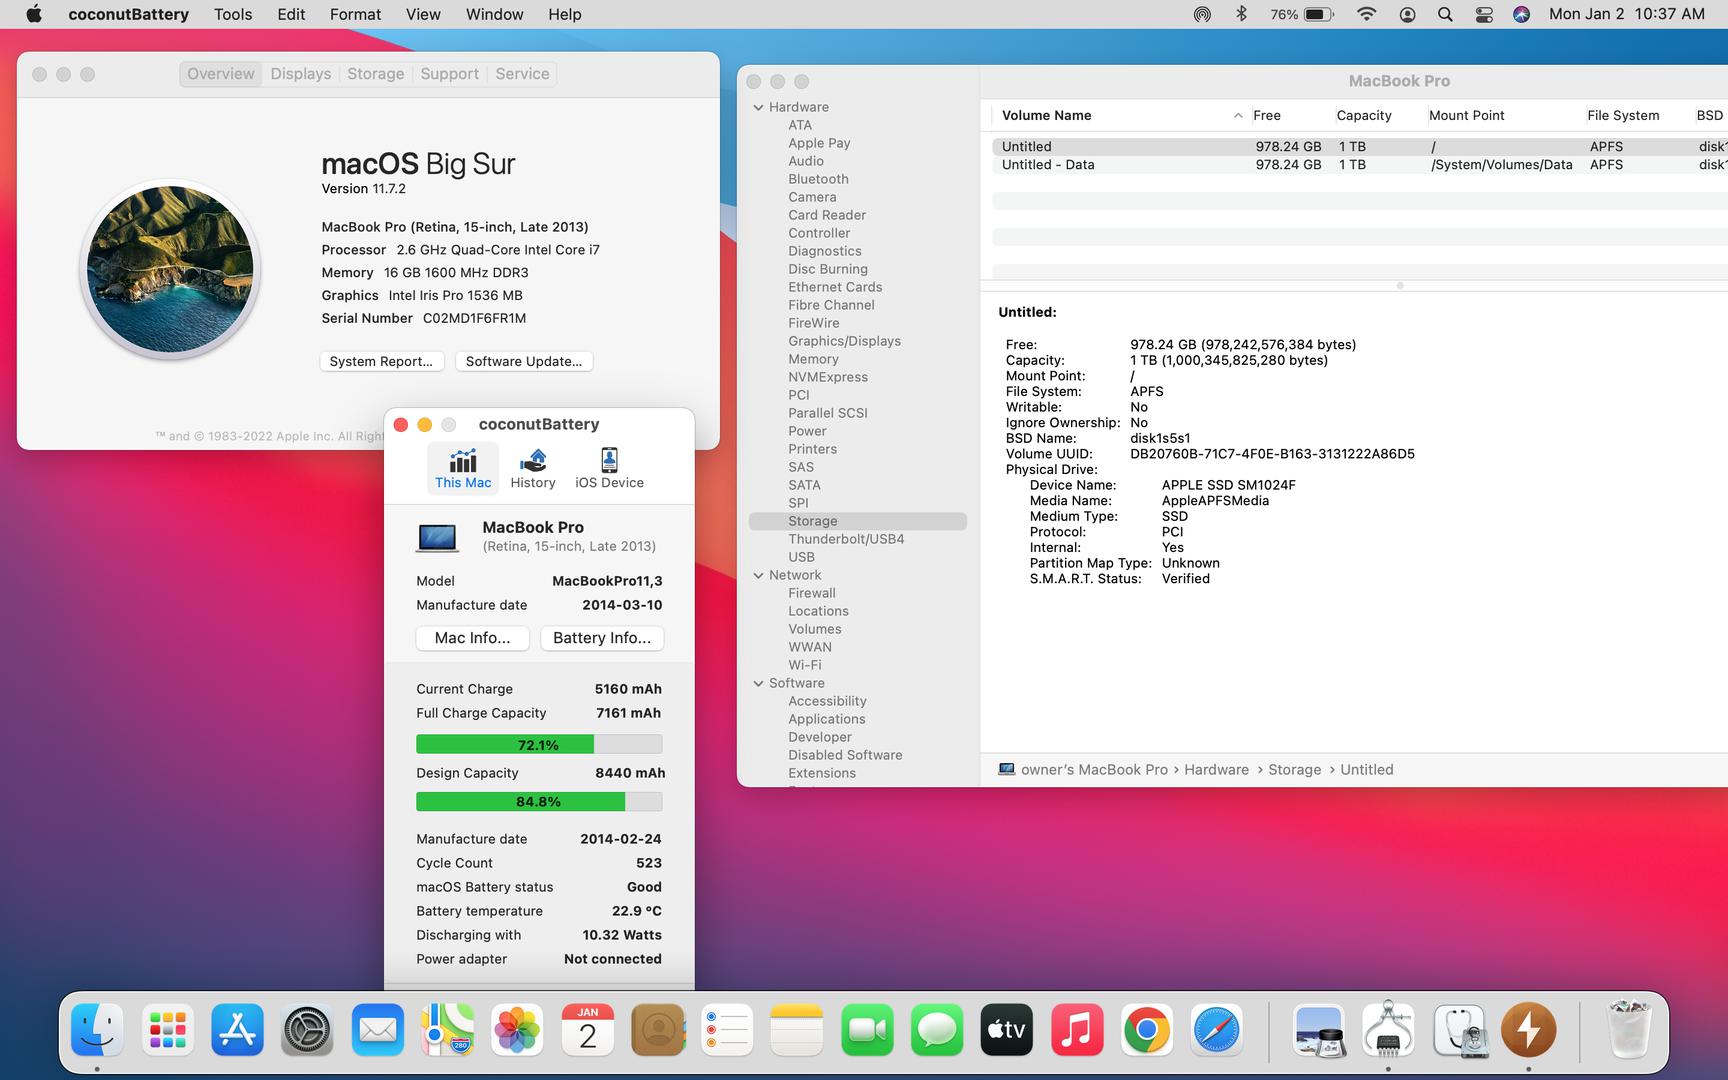1728x1080 pixels.
Task: Open the Window menu
Action: tap(494, 14)
